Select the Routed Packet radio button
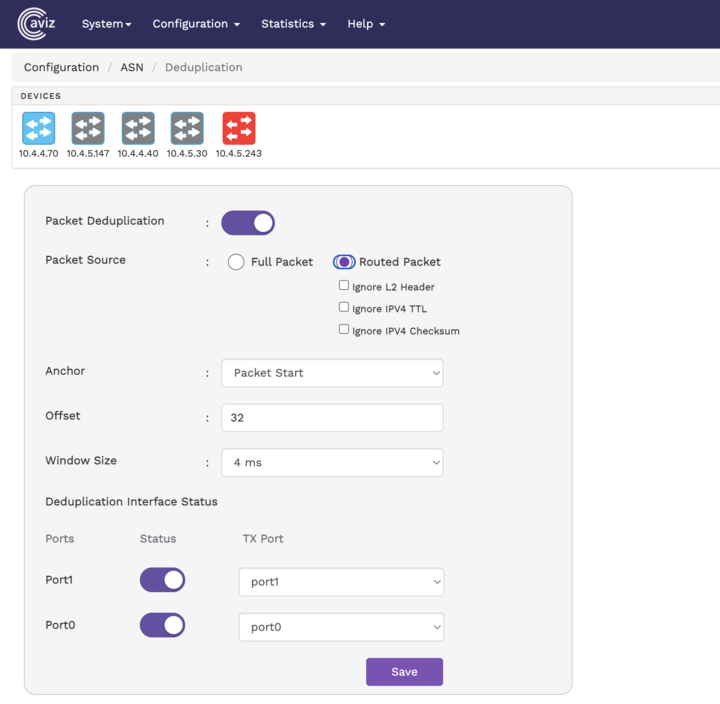Screen dimensions: 720x704 (344, 262)
